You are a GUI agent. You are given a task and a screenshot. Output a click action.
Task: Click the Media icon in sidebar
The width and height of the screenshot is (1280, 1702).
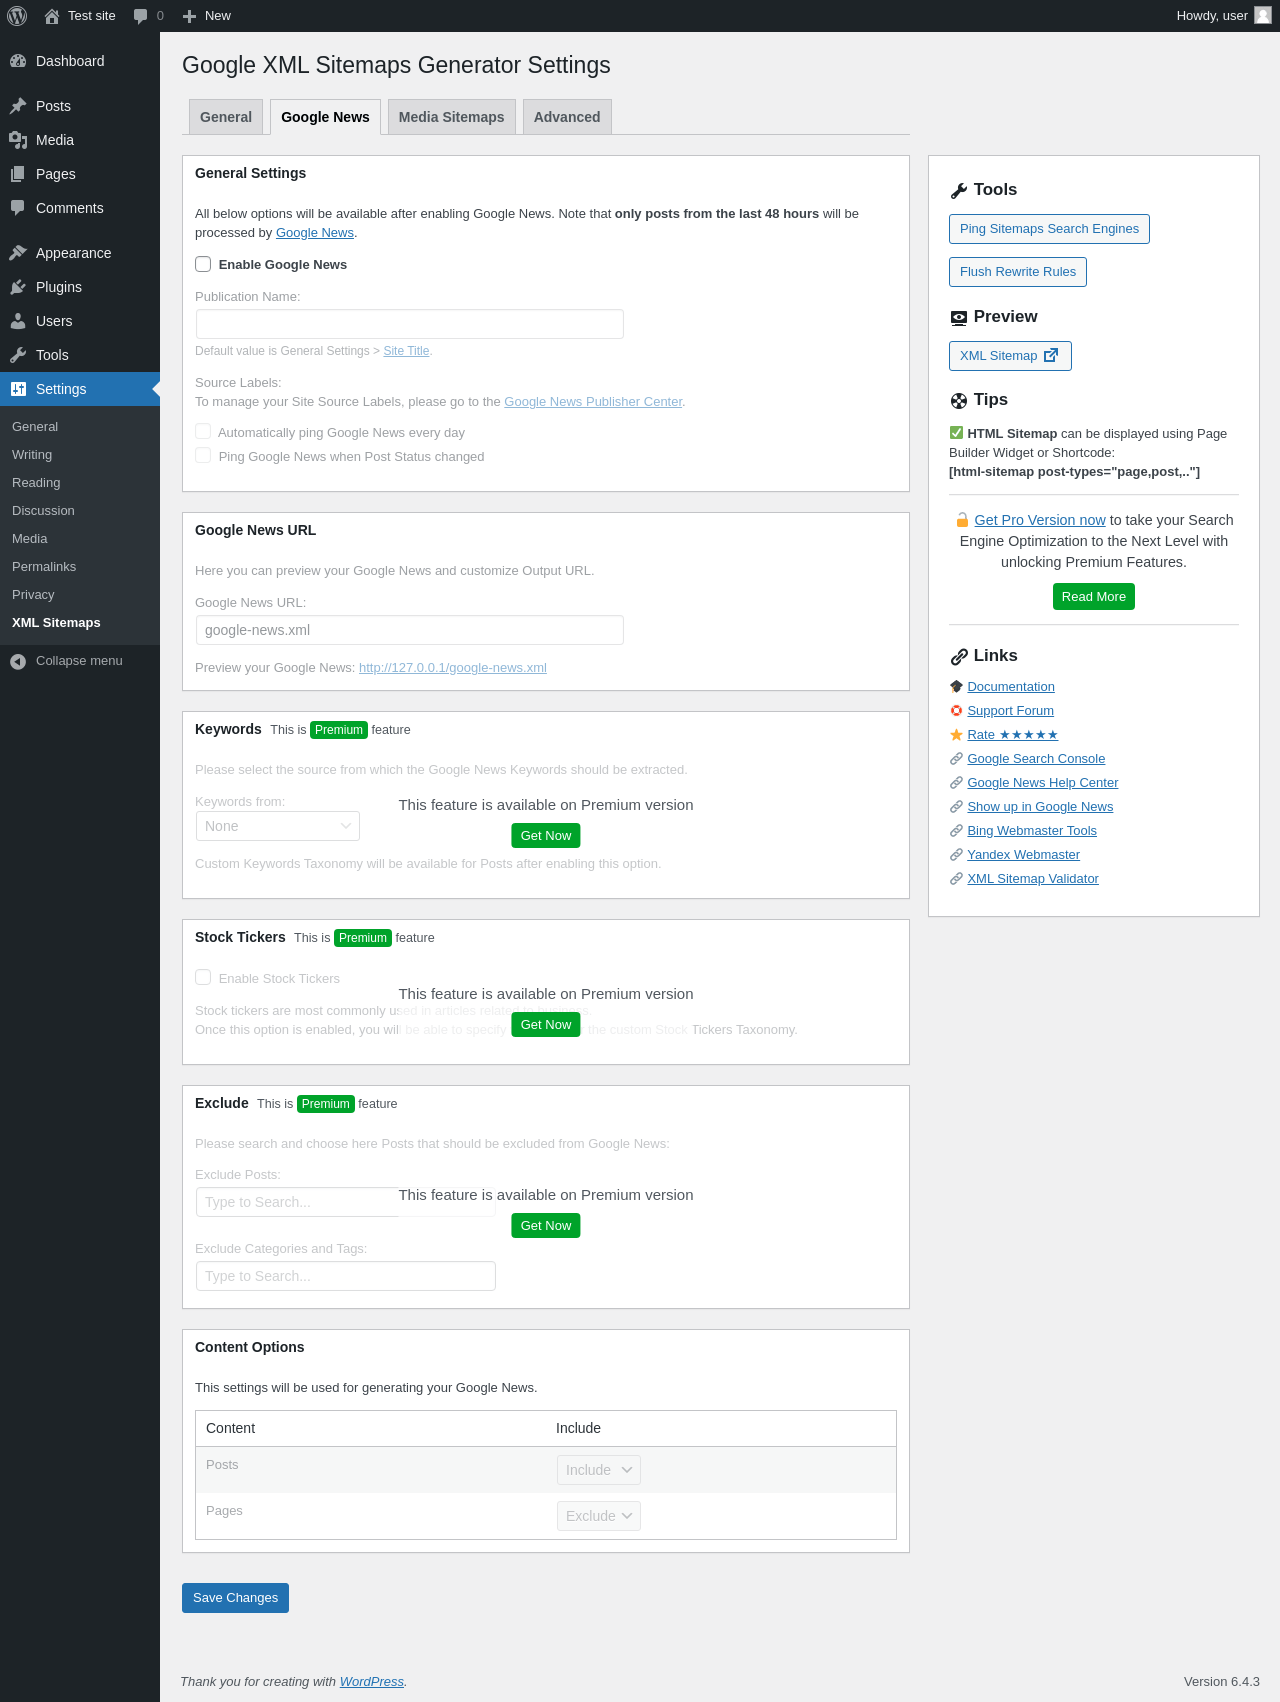coord(18,140)
